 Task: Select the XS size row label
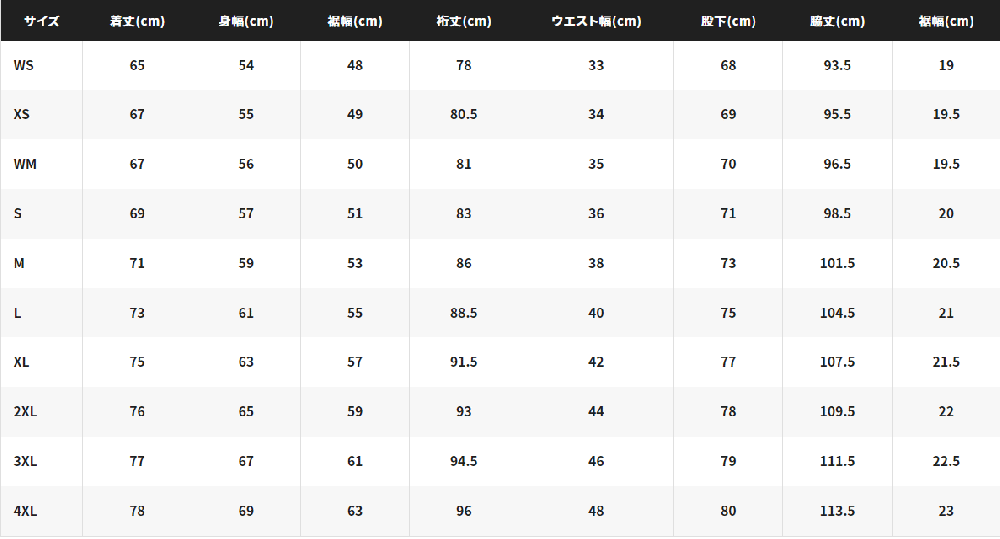pos(22,114)
